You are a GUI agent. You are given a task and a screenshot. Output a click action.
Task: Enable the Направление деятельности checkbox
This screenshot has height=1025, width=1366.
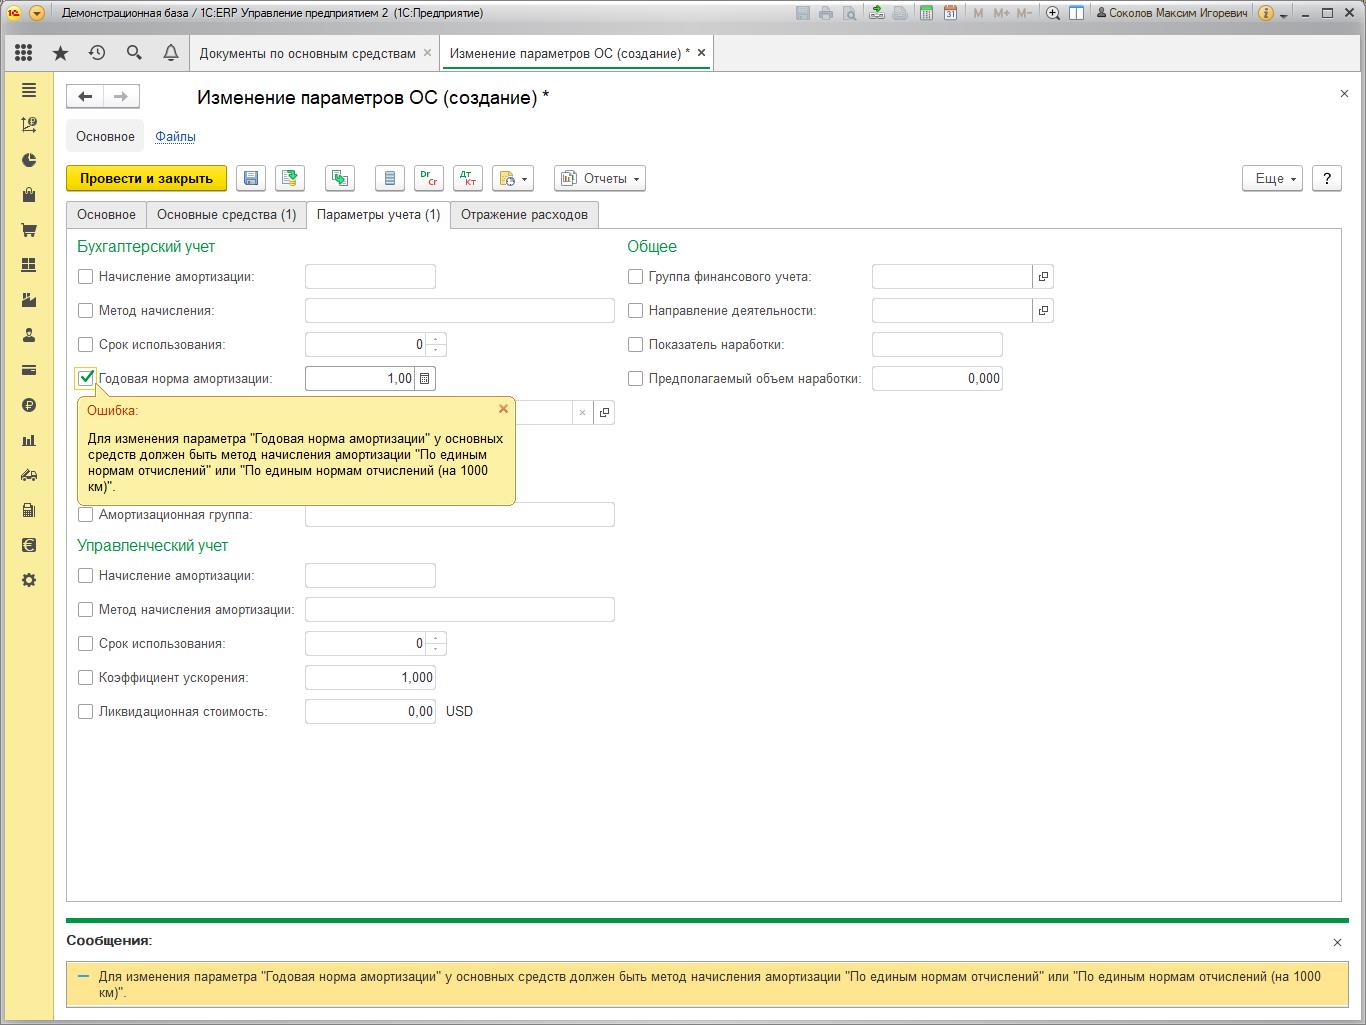point(636,311)
